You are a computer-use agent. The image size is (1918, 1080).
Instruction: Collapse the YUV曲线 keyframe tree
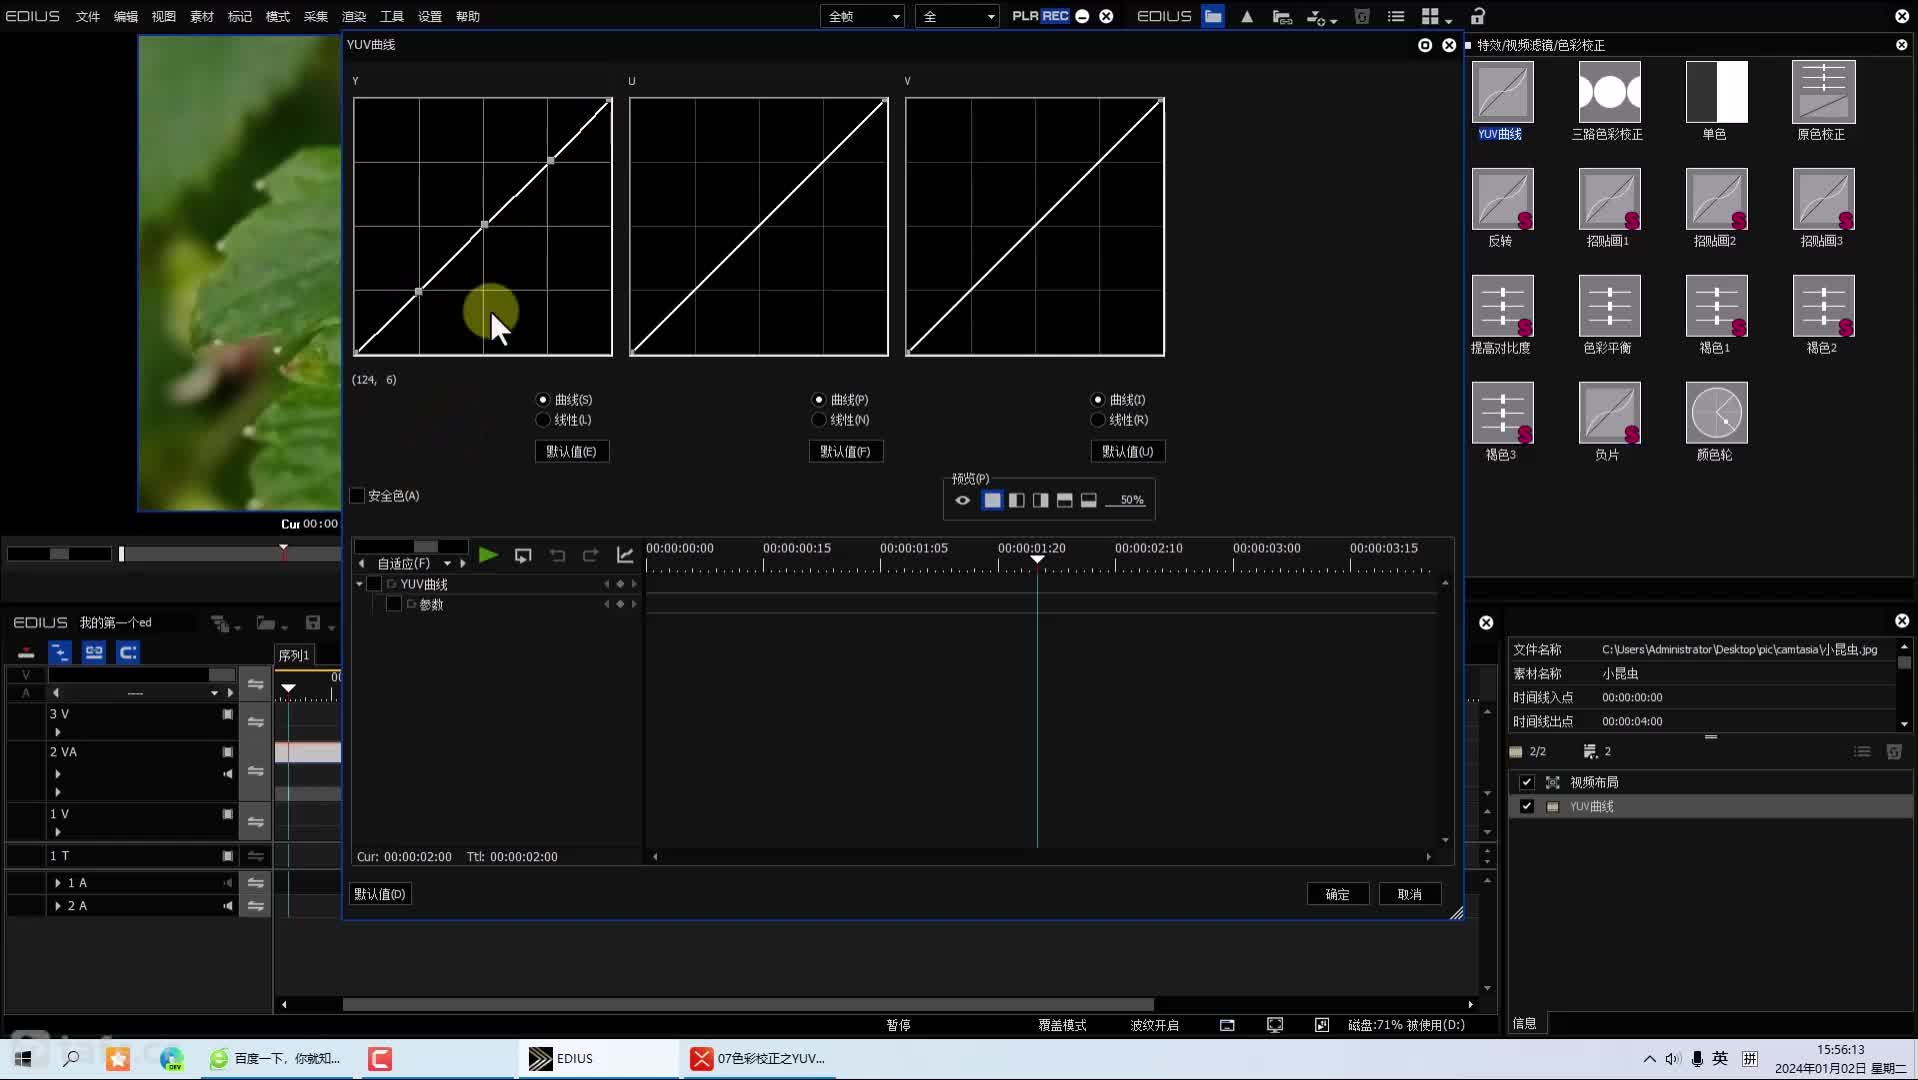pyautogui.click(x=359, y=584)
